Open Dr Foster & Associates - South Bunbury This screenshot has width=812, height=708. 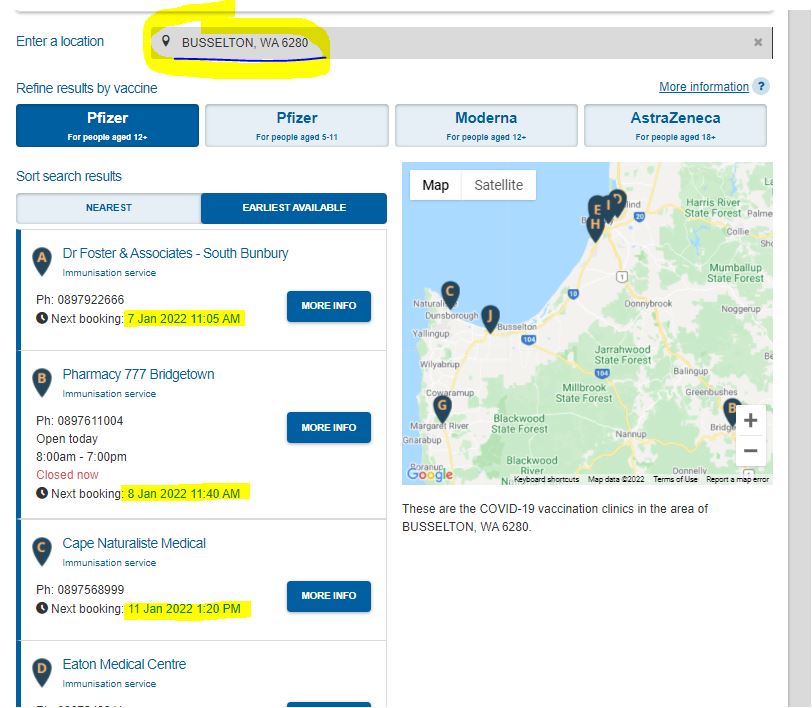tap(175, 253)
